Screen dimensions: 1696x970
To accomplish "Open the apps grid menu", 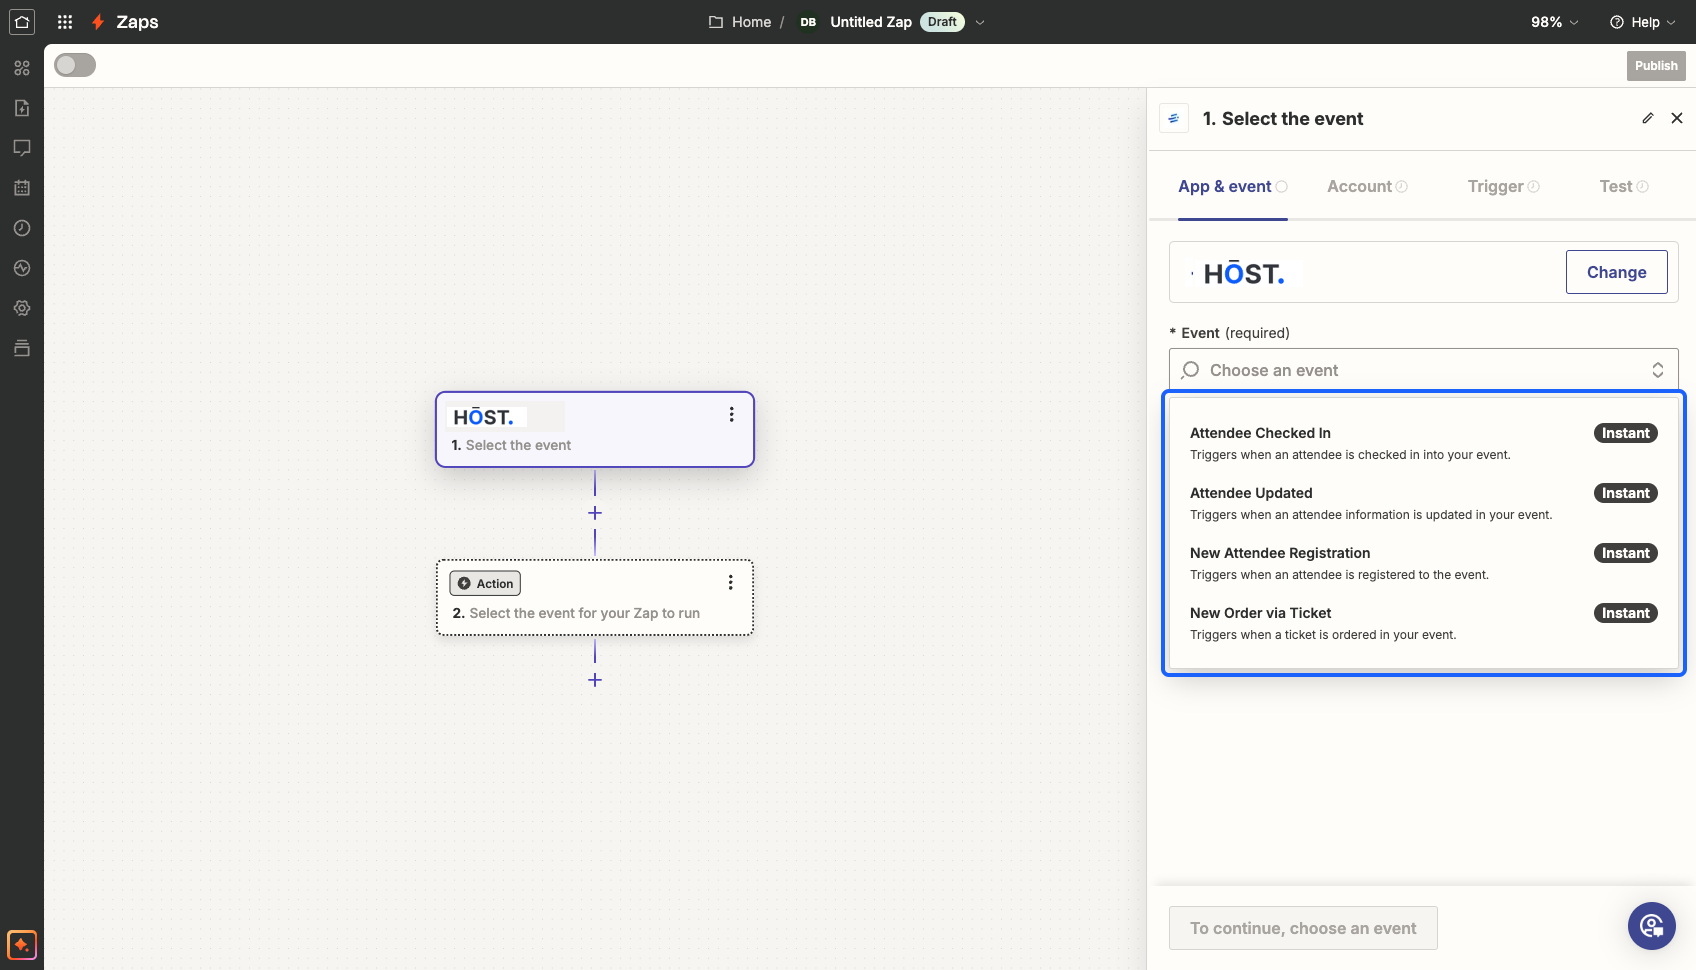I will point(65,22).
